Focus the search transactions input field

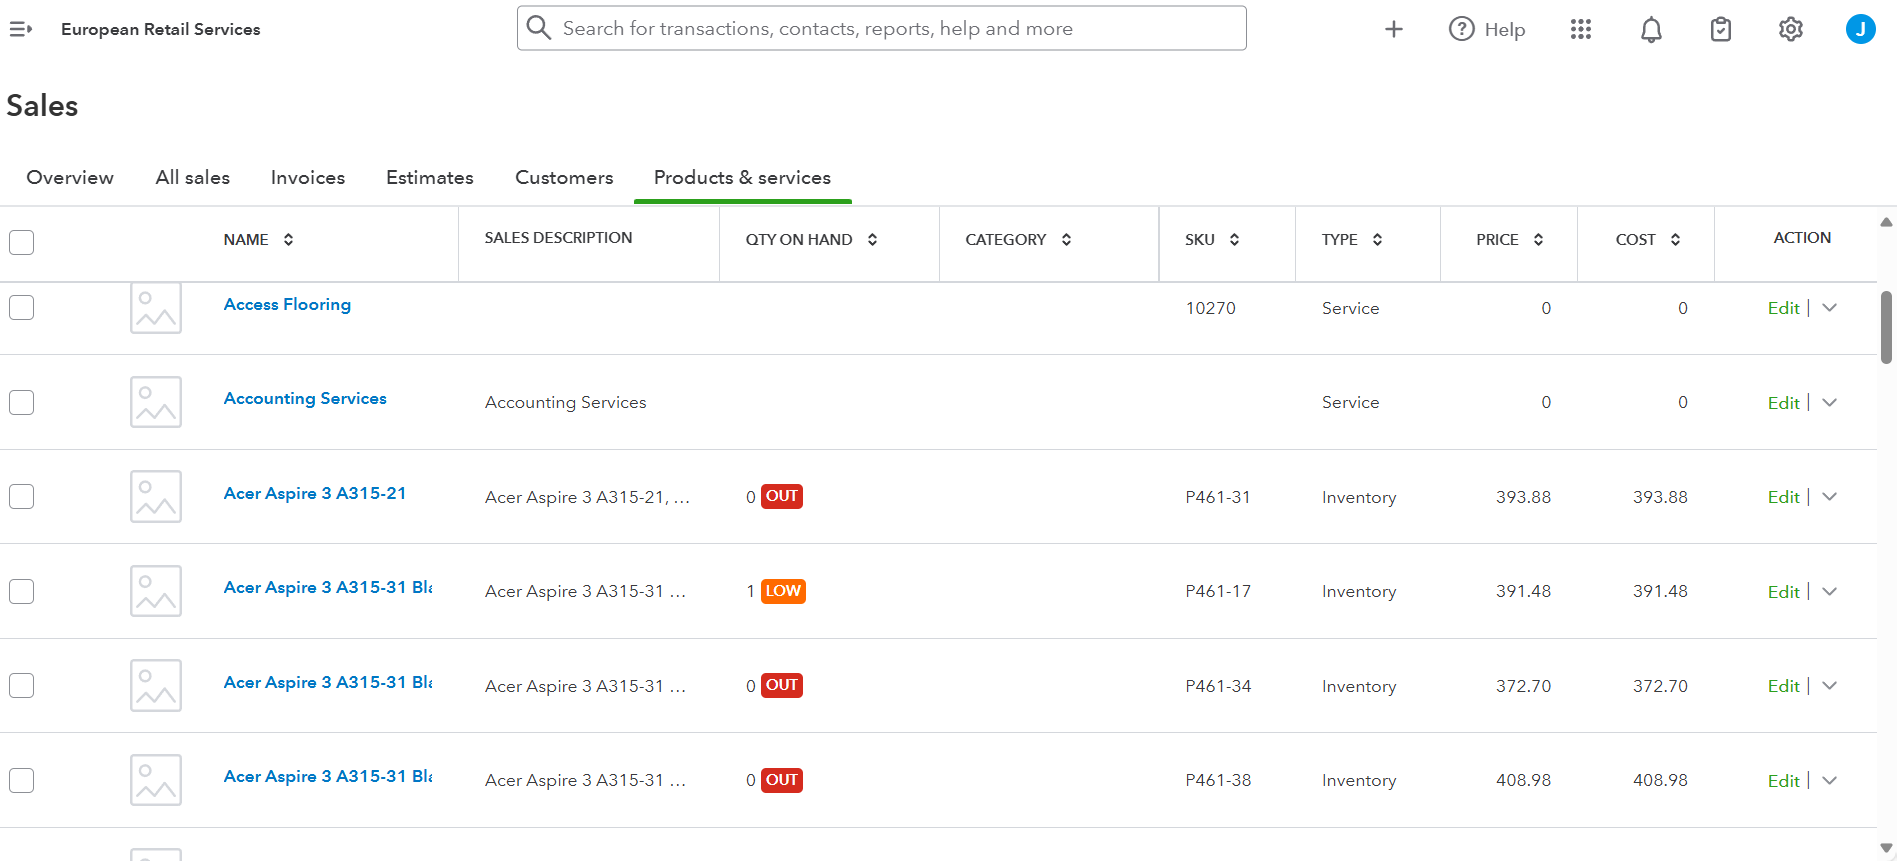click(x=881, y=28)
